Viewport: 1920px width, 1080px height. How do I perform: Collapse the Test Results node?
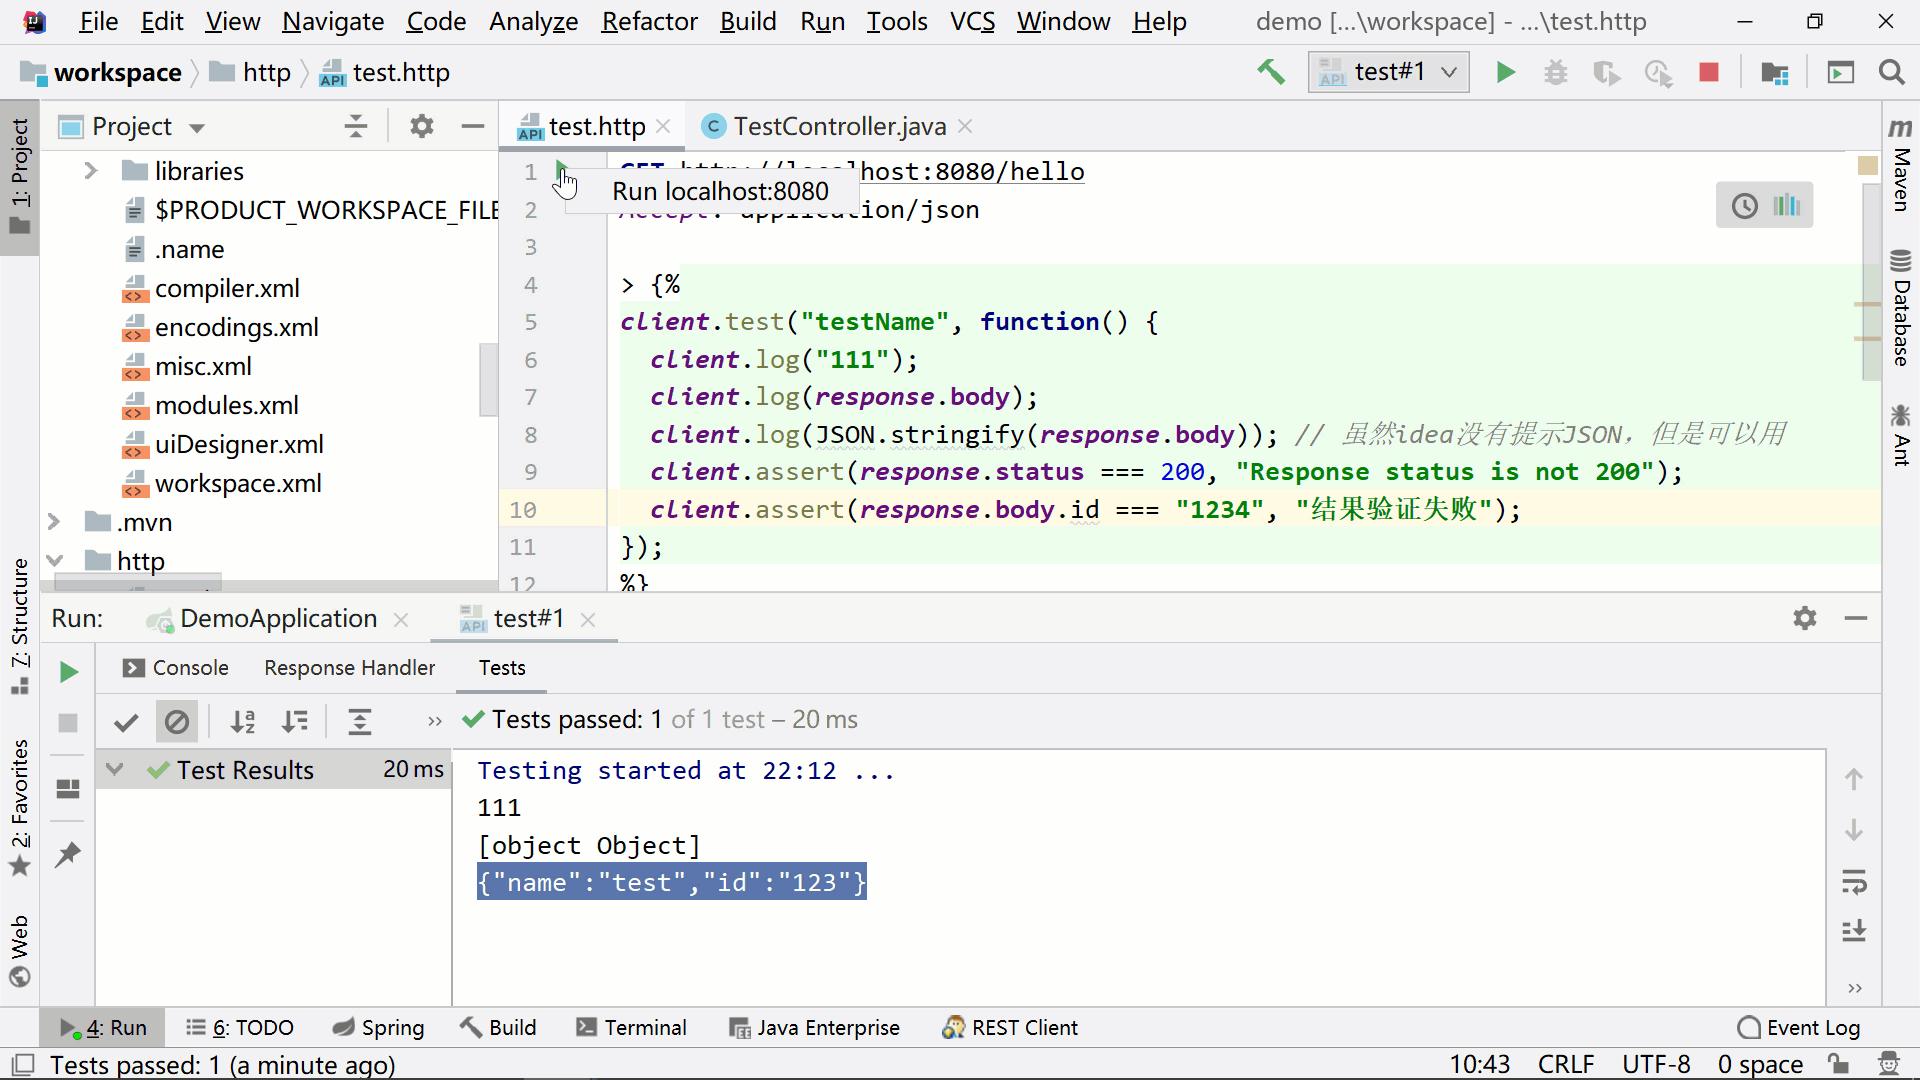tap(115, 770)
